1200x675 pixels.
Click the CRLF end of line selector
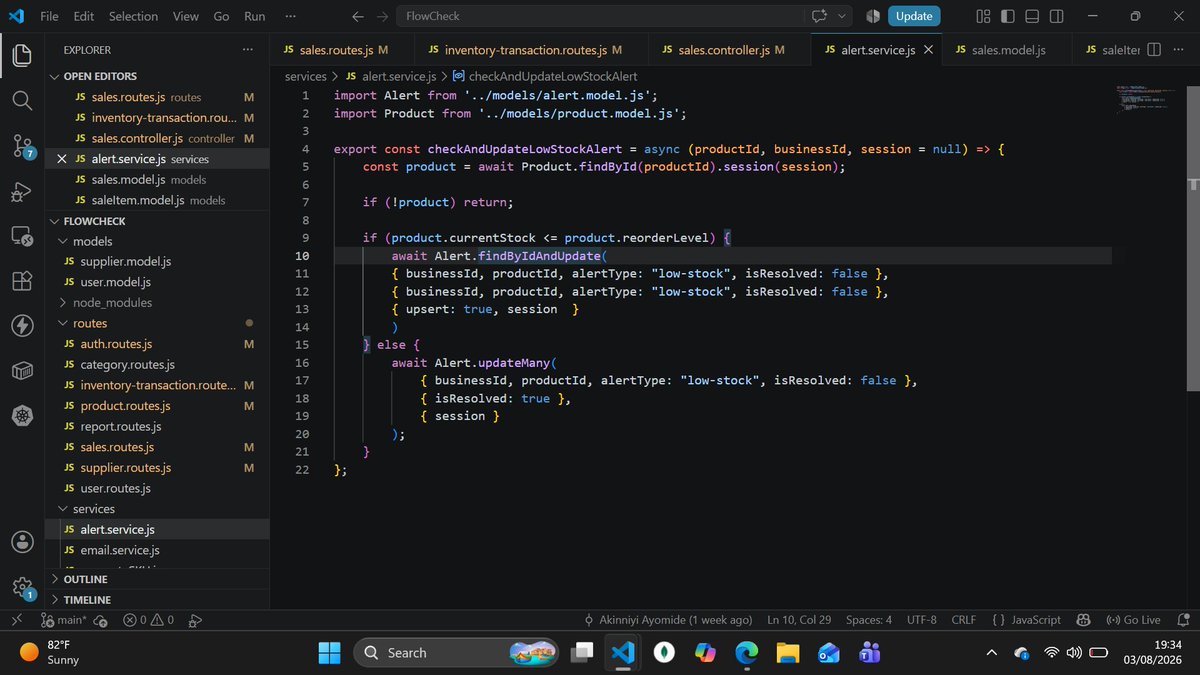click(963, 620)
